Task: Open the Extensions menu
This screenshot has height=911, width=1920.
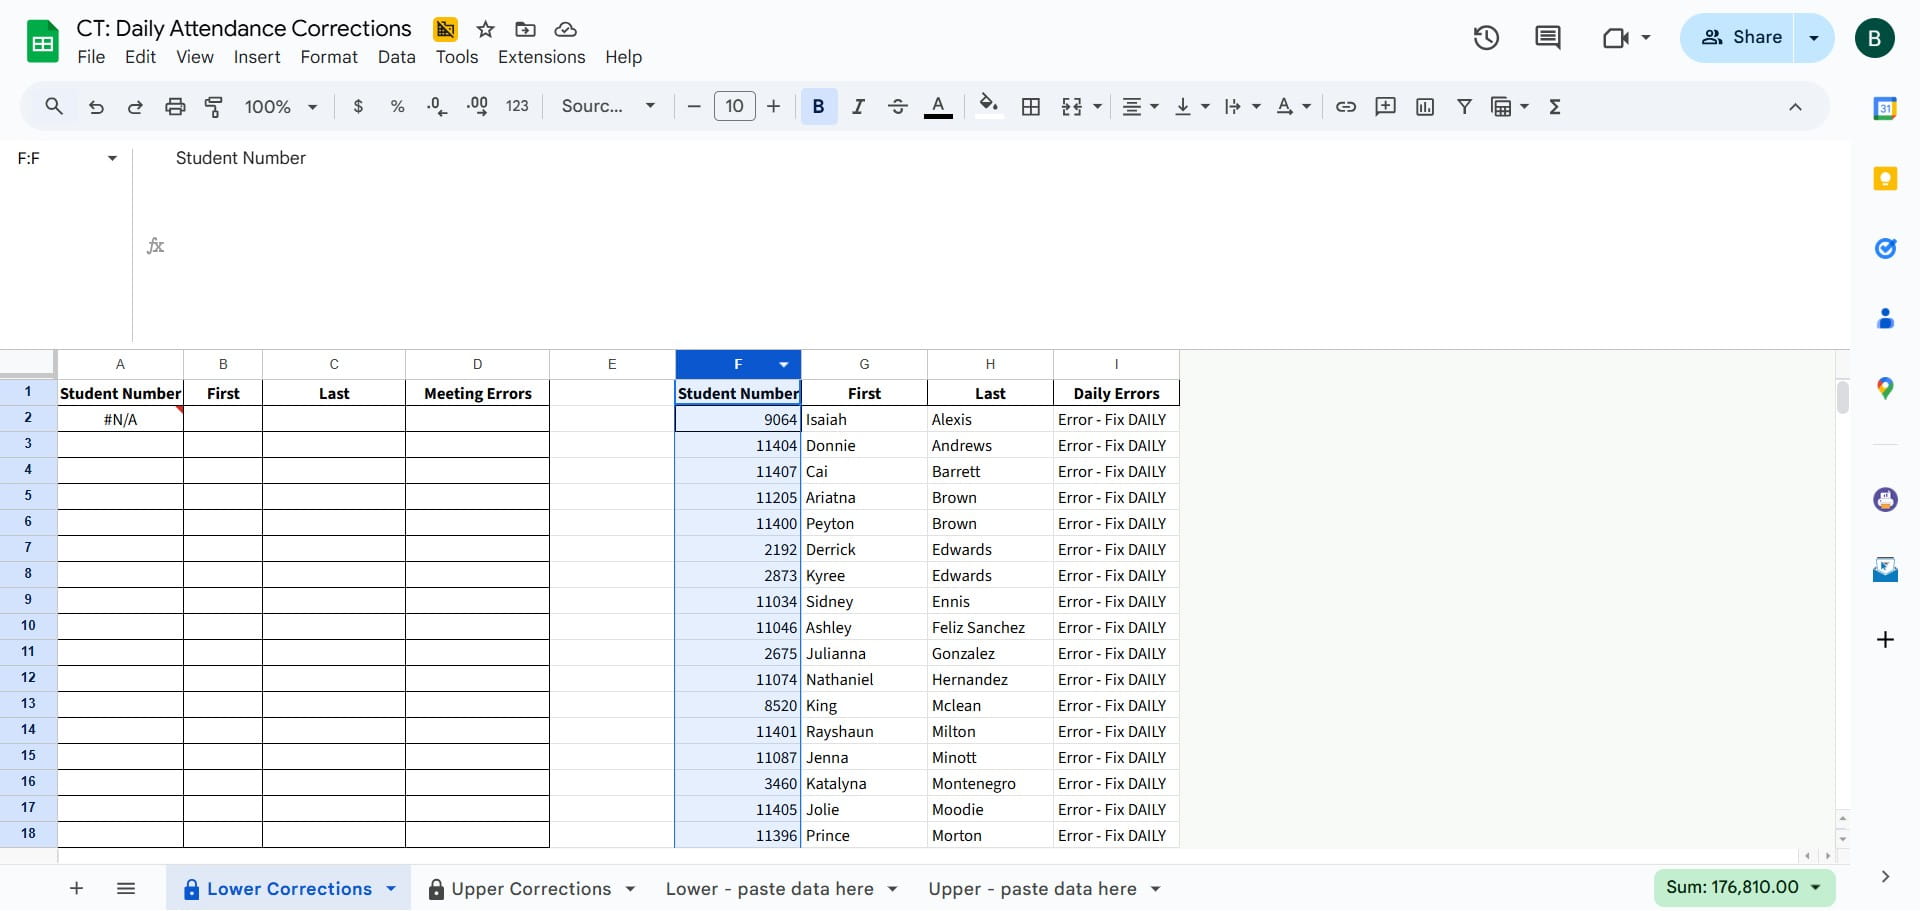Action: click(541, 57)
